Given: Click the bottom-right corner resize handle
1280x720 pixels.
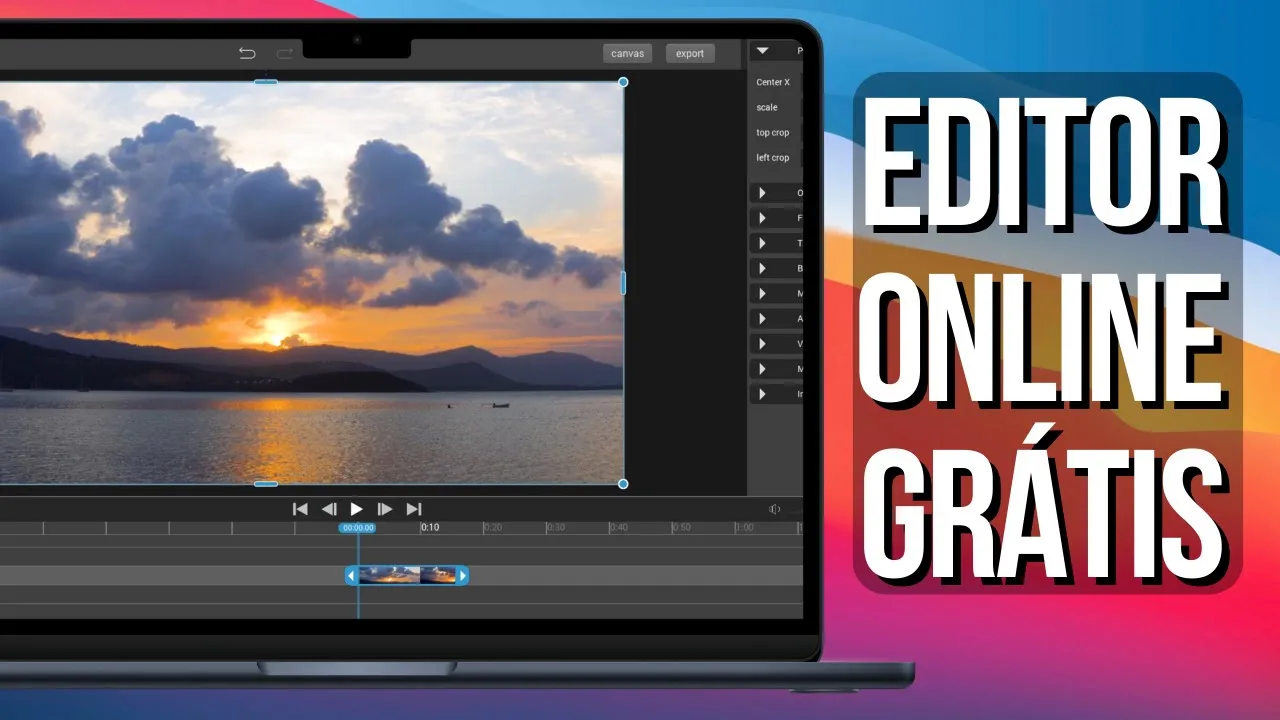Looking at the screenshot, I should click(x=623, y=484).
